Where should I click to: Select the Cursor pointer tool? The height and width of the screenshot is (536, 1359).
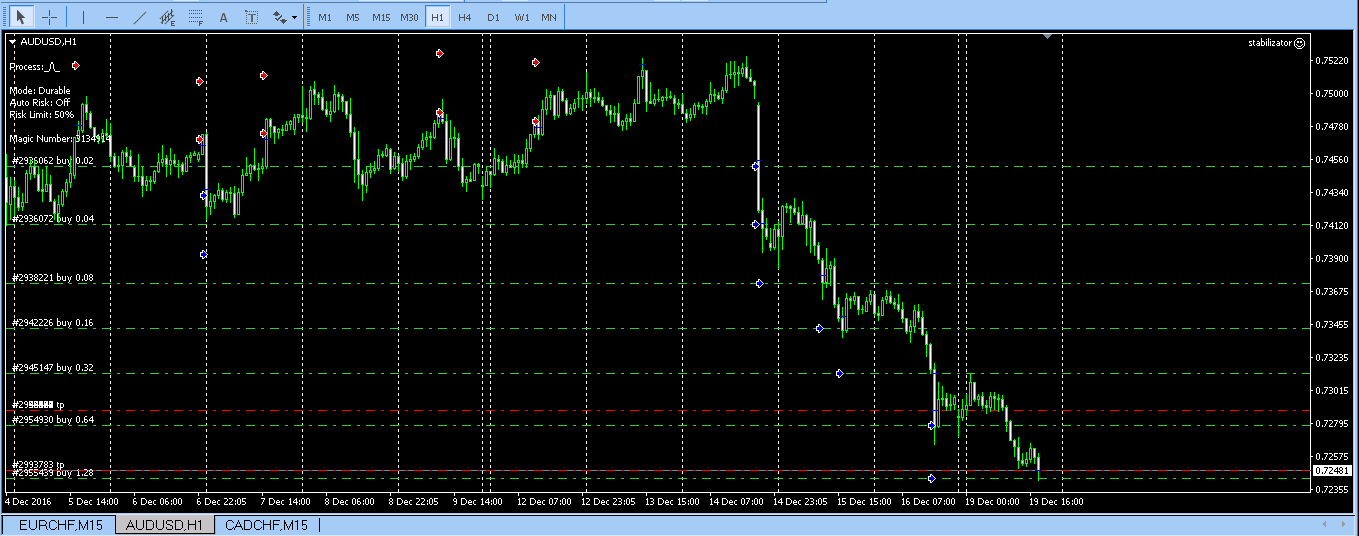pyautogui.click(x=22, y=17)
